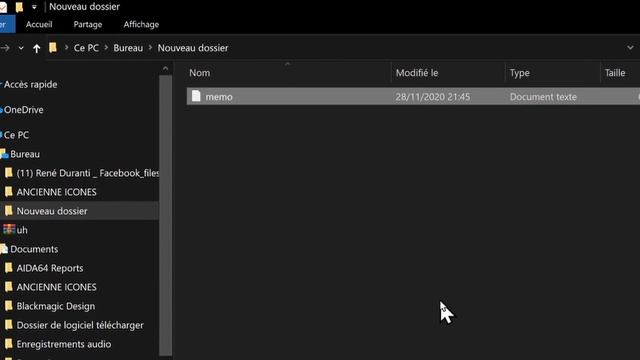Click title bar folder icon
Image resolution: width=640 pixels, height=360 pixels.
tap(19, 7)
